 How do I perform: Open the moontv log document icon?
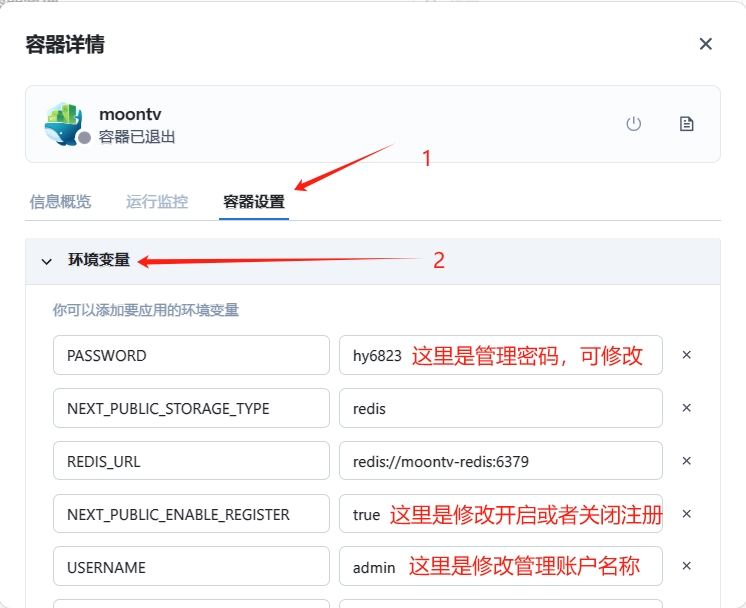pyautogui.click(x=686, y=124)
